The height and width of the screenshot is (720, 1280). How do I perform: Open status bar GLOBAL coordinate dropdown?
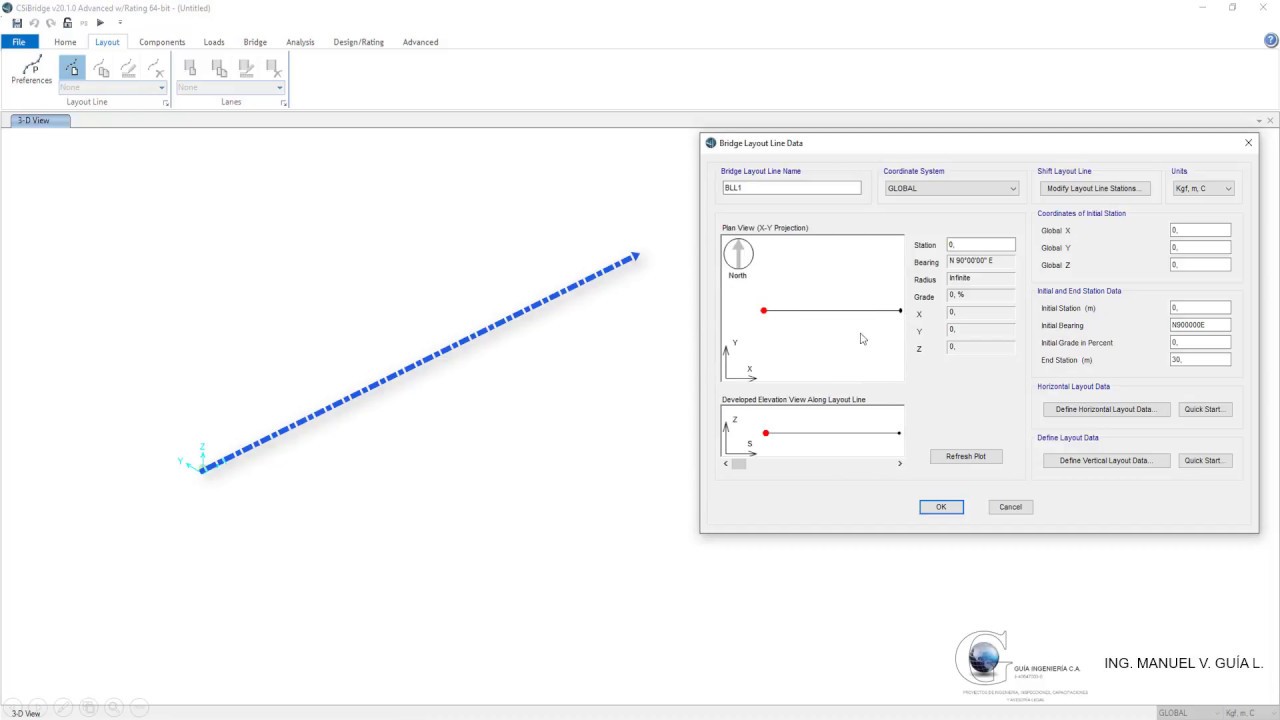point(1188,713)
